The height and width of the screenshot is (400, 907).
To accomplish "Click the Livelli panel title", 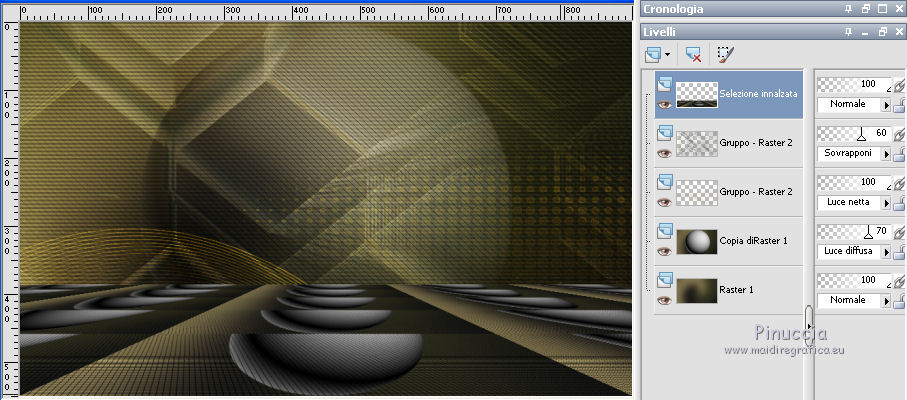I will coord(659,32).
